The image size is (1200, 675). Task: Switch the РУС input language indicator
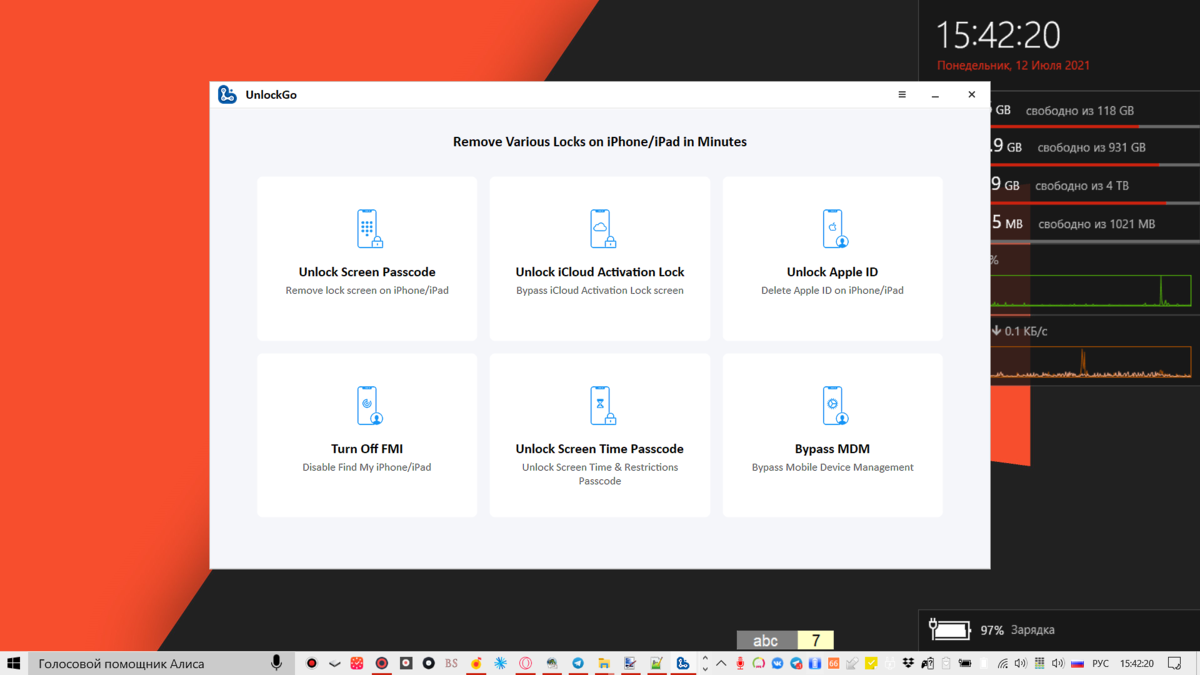[1100, 663]
